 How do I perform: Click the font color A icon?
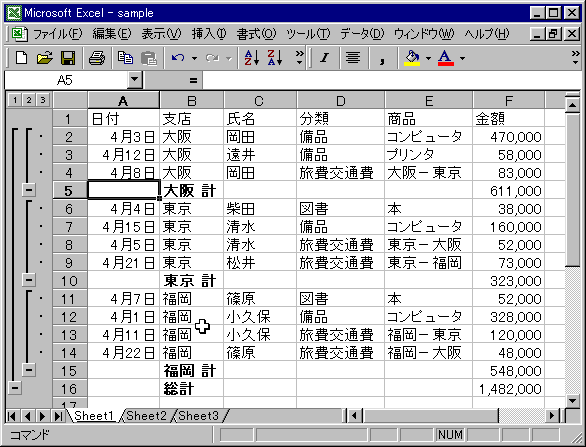point(446,58)
